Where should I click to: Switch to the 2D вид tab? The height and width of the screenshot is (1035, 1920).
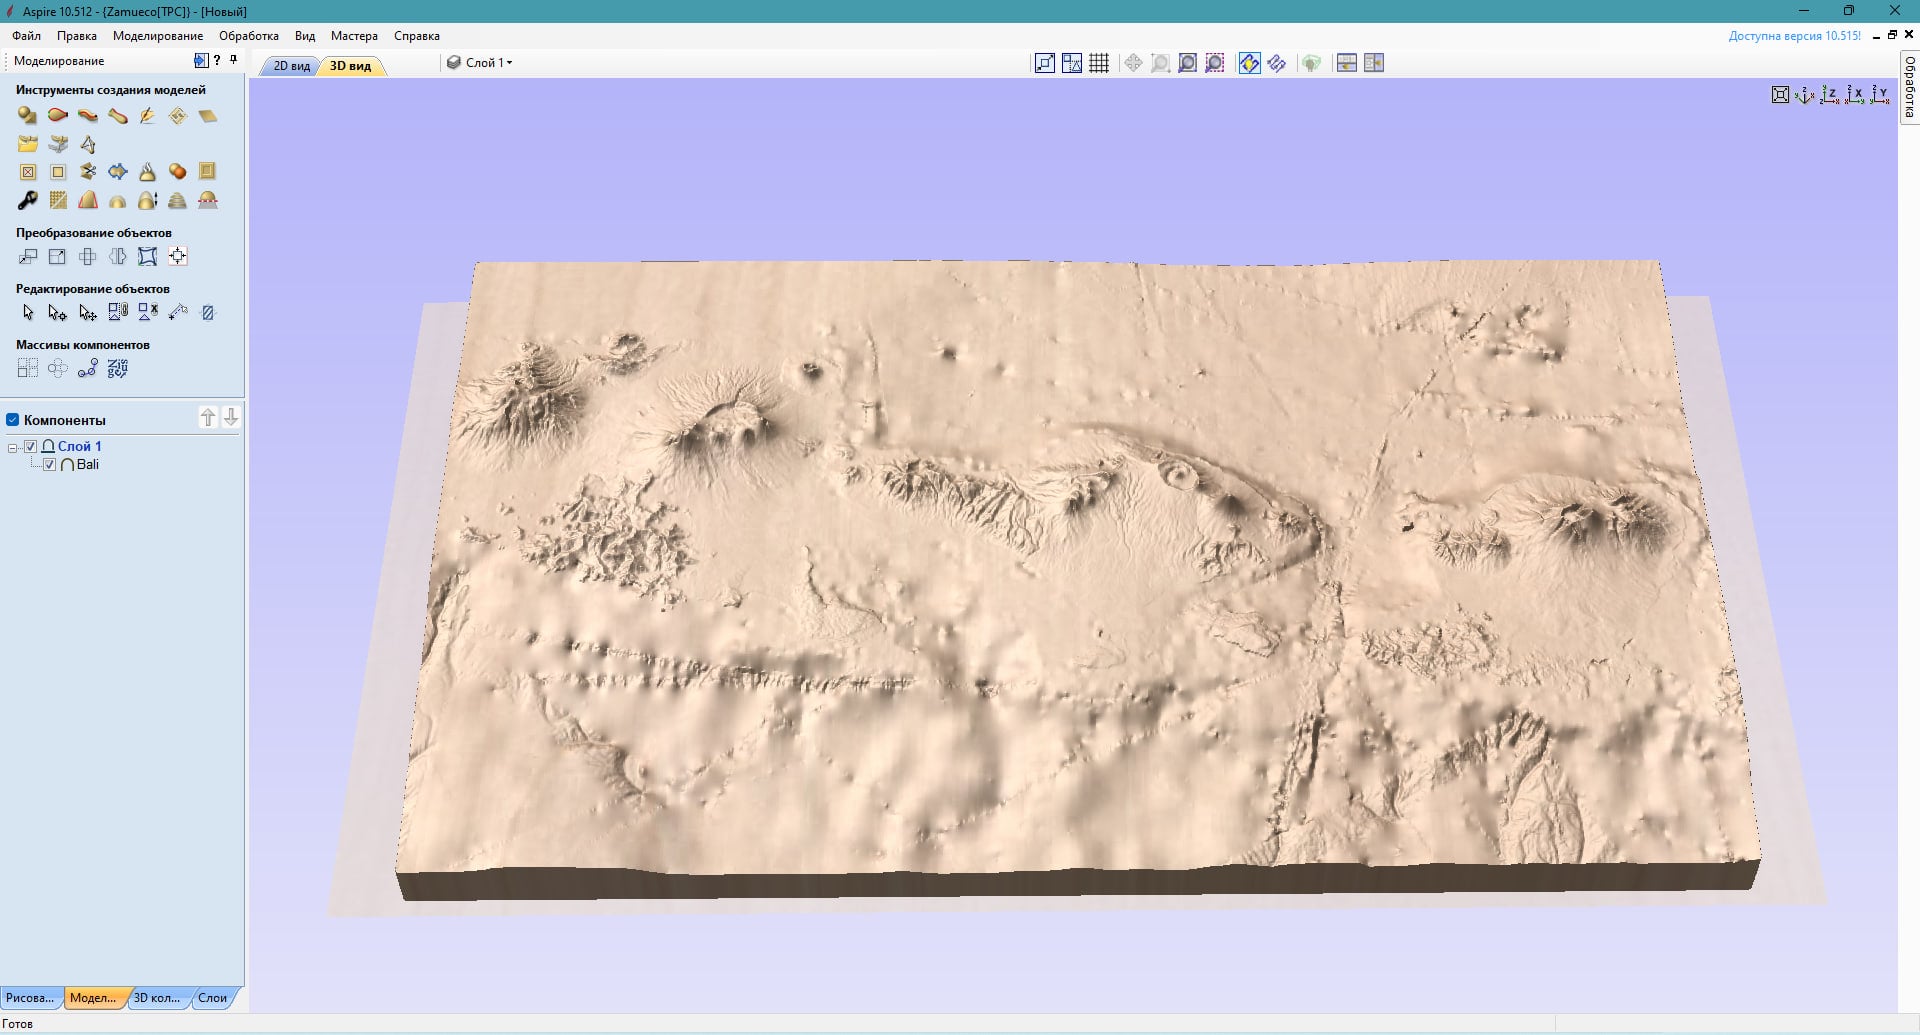click(291, 66)
